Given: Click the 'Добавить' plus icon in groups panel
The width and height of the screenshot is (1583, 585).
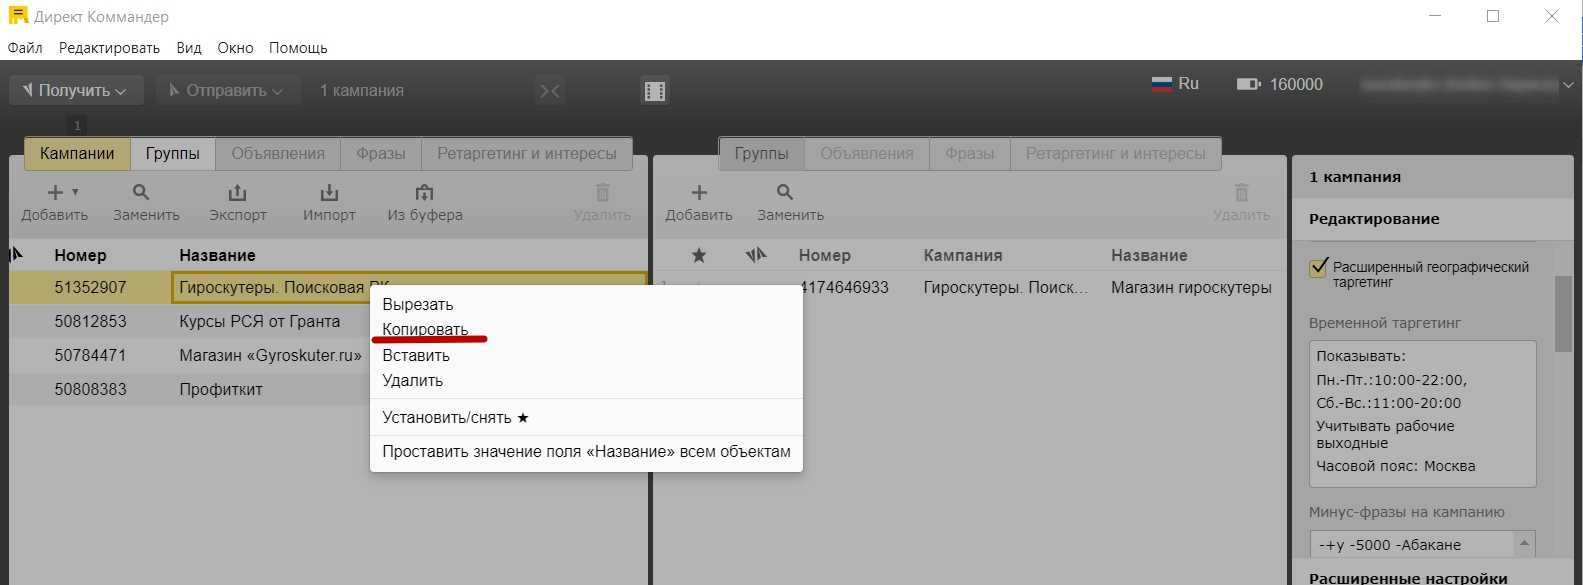Looking at the screenshot, I should [698, 193].
